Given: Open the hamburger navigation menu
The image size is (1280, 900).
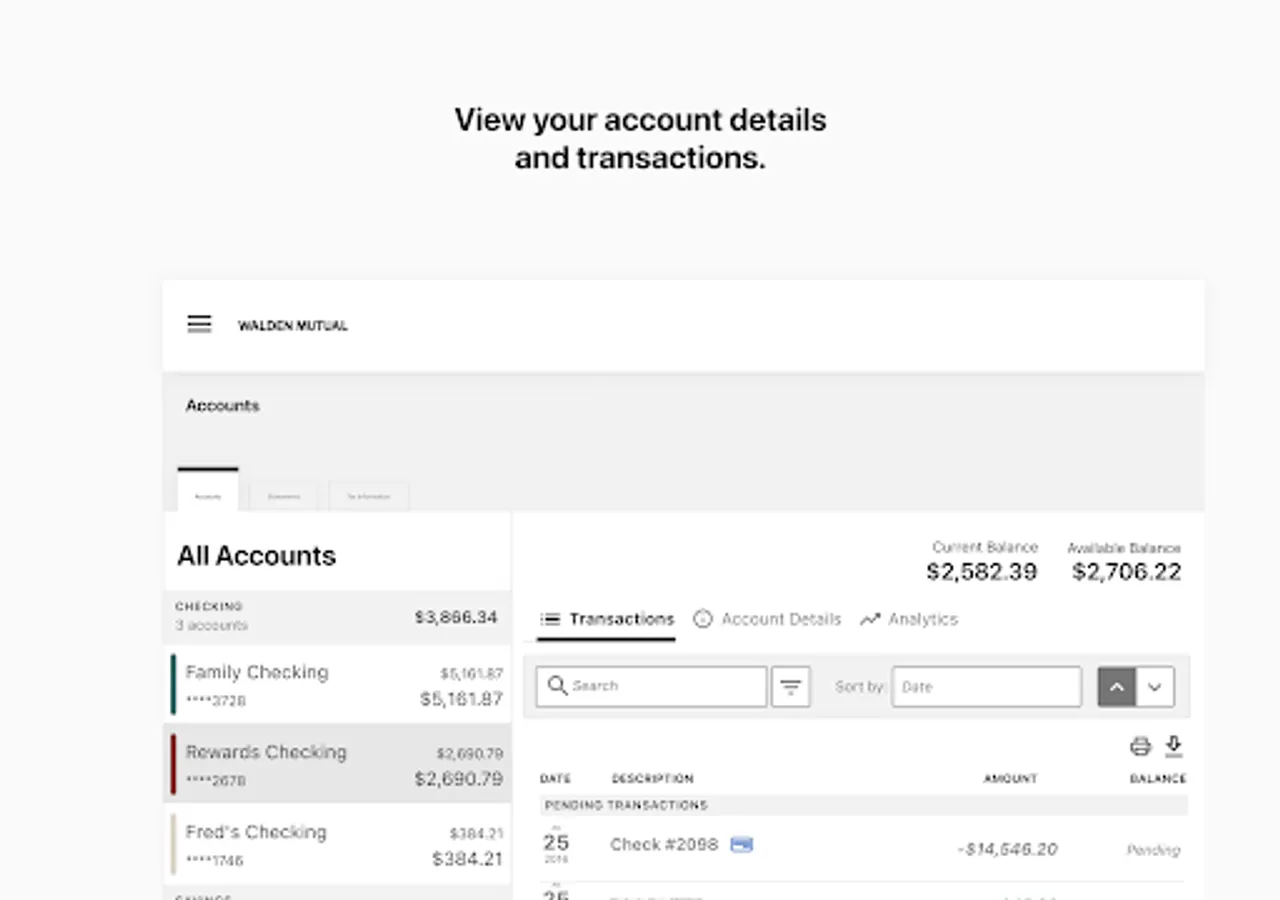Looking at the screenshot, I should pos(199,324).
